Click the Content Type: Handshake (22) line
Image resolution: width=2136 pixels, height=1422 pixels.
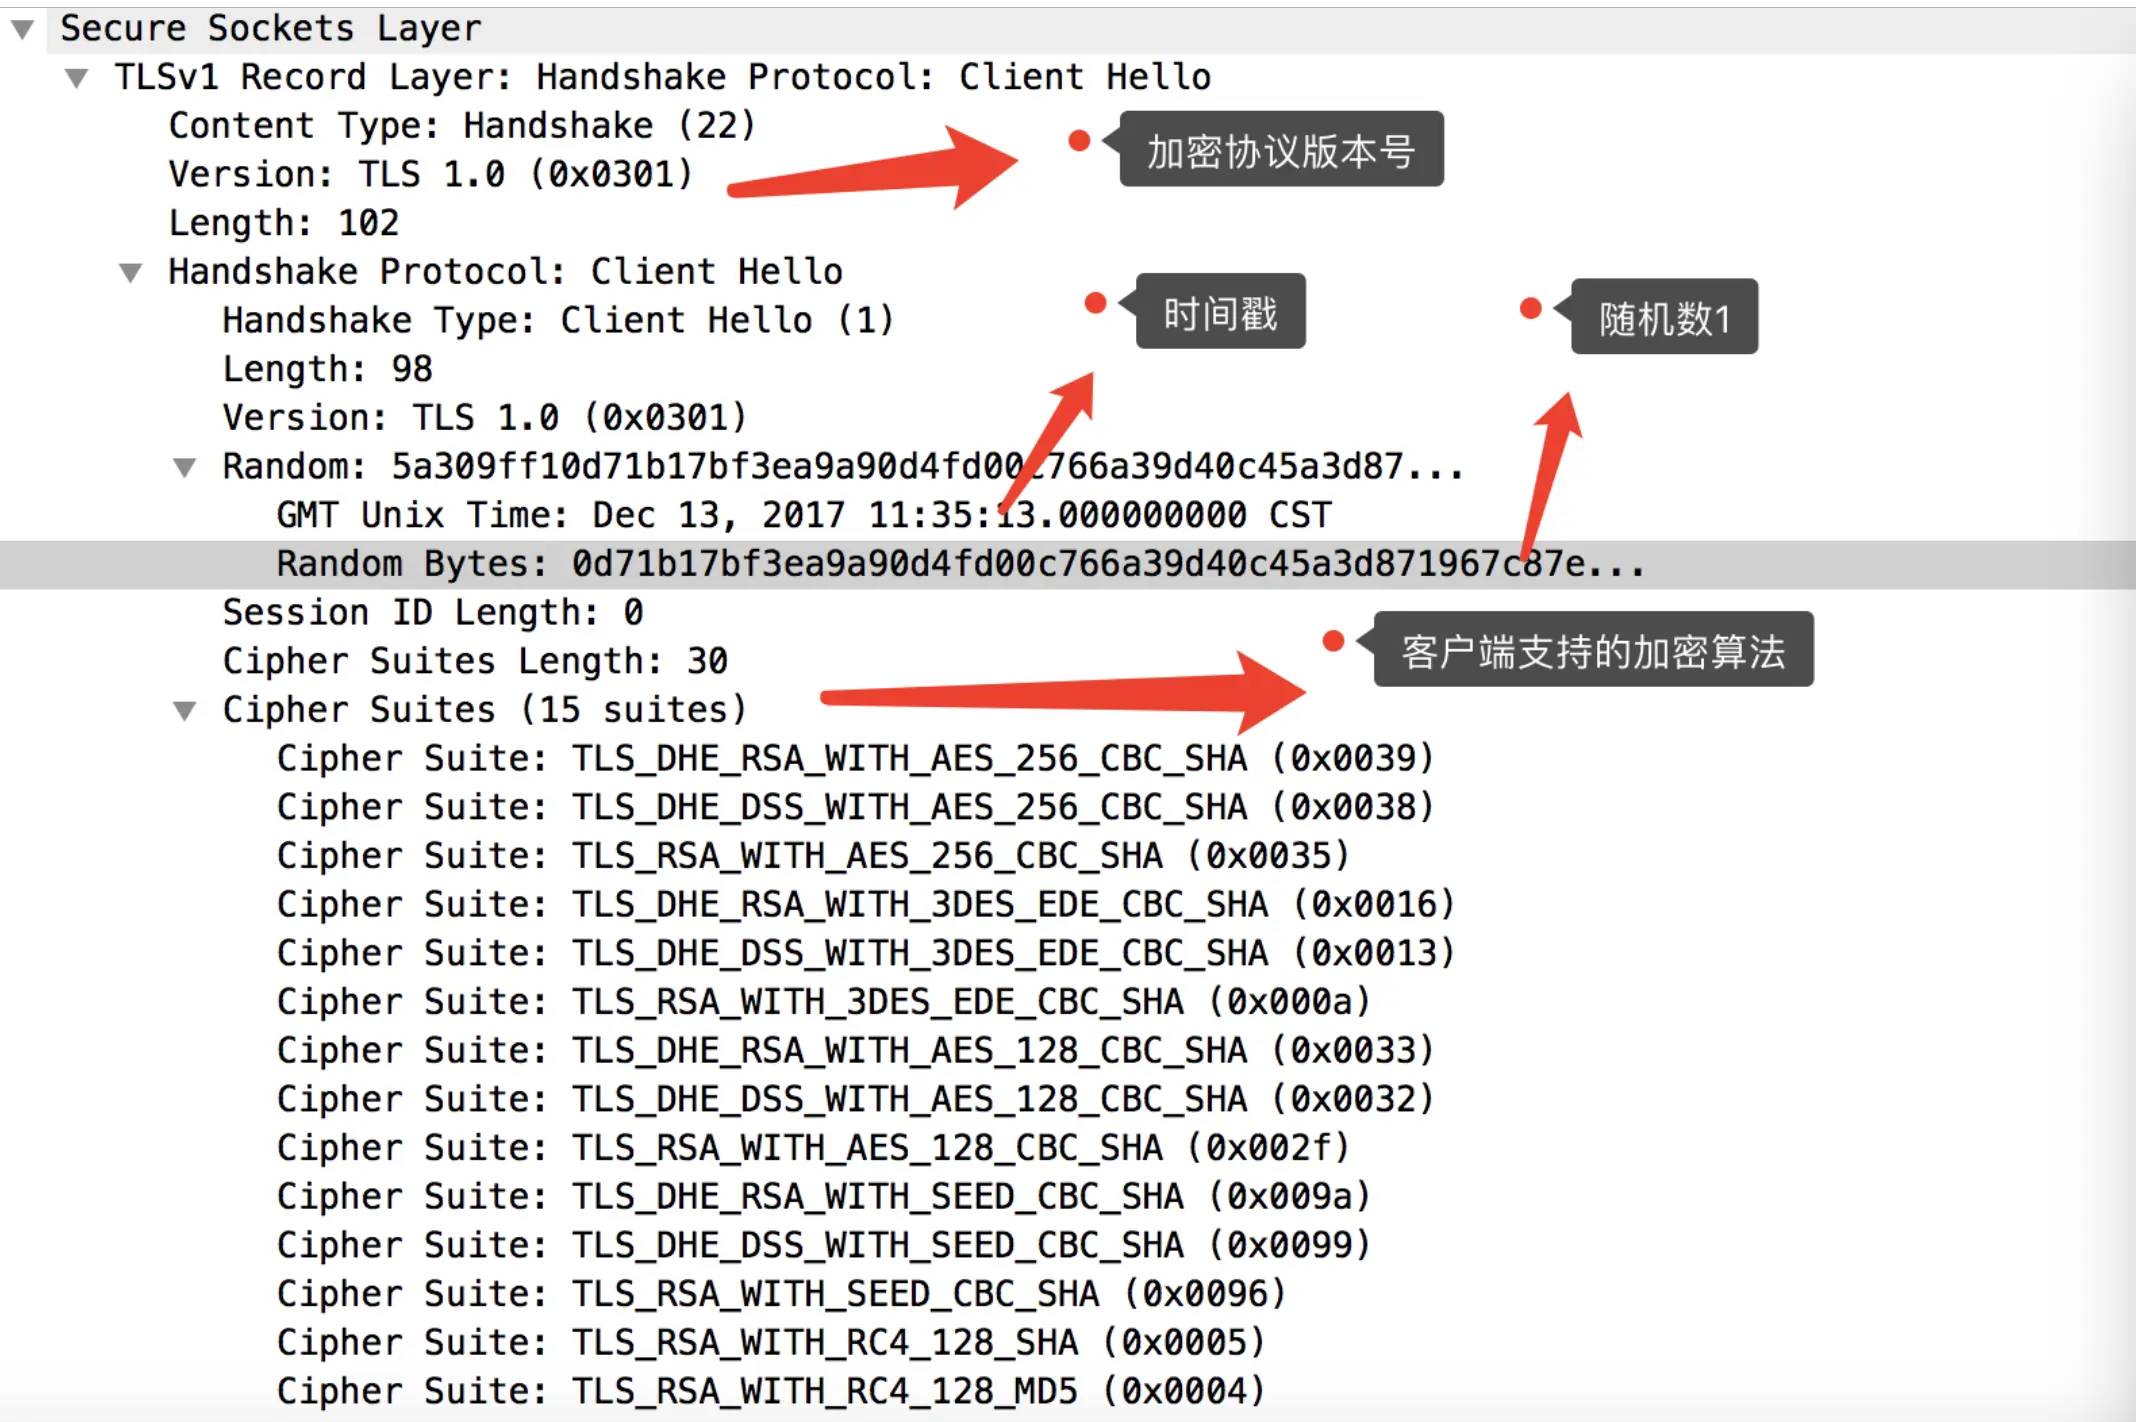tap(461, 126)
